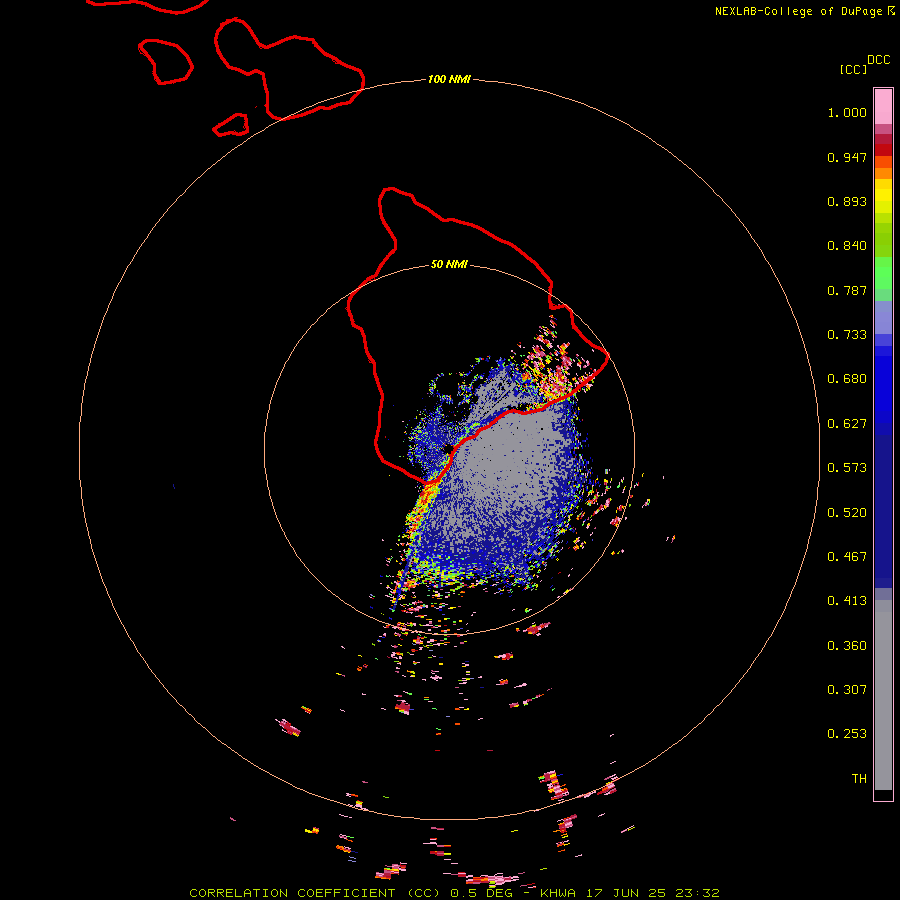This screenshot has width=900, height=900.
Task: Click the 0.253 value on color scale
Action: (847, 734)
